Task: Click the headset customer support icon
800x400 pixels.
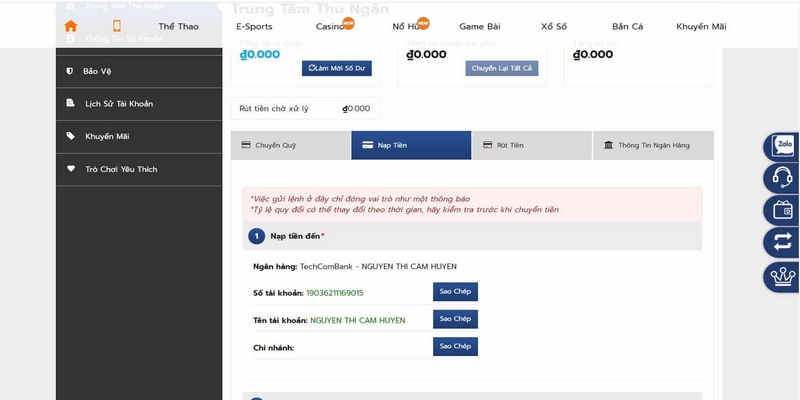Action: [781, 179]
